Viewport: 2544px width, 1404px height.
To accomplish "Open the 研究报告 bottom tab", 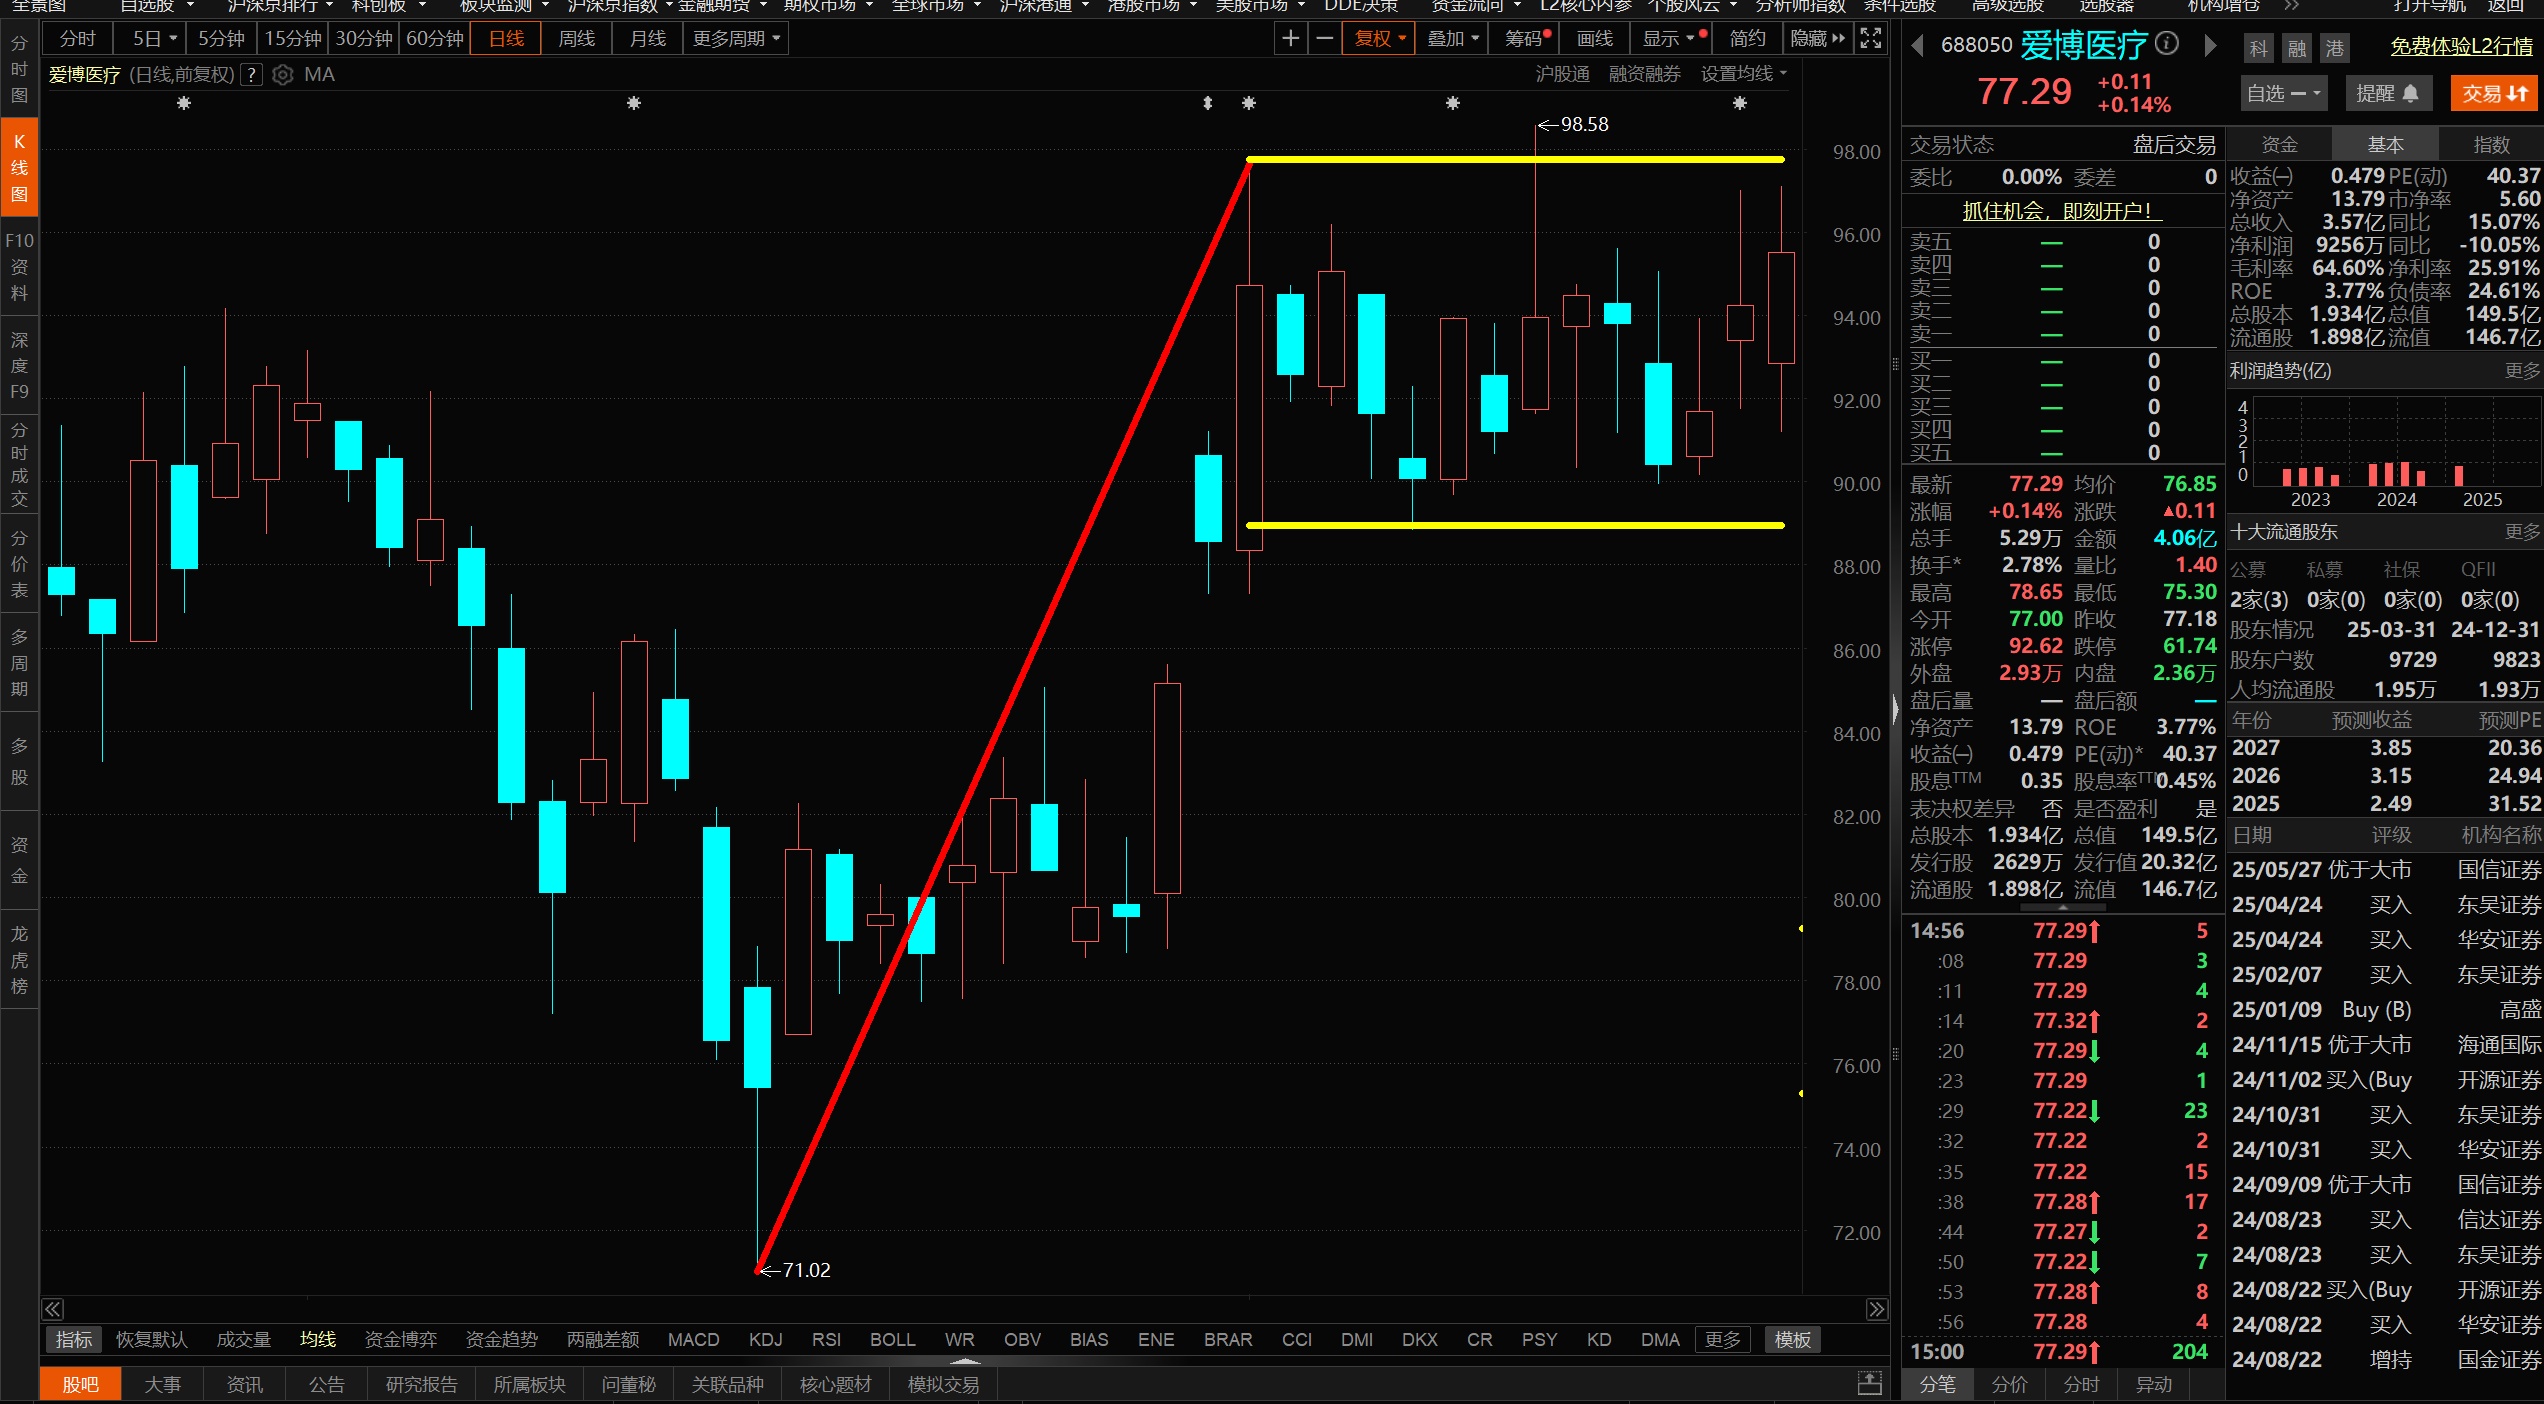I will point(421,1384).
